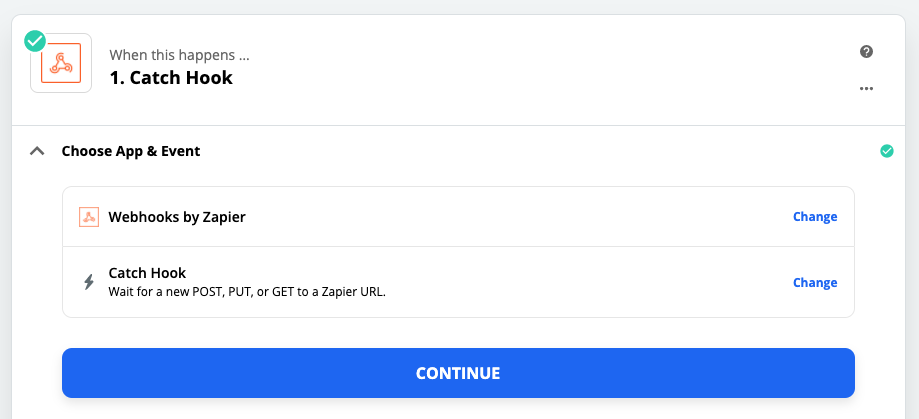The width and height of the screenshot is (919, 419).
Task: Click the lightning bolt event icon
Action: click(89, 282)
